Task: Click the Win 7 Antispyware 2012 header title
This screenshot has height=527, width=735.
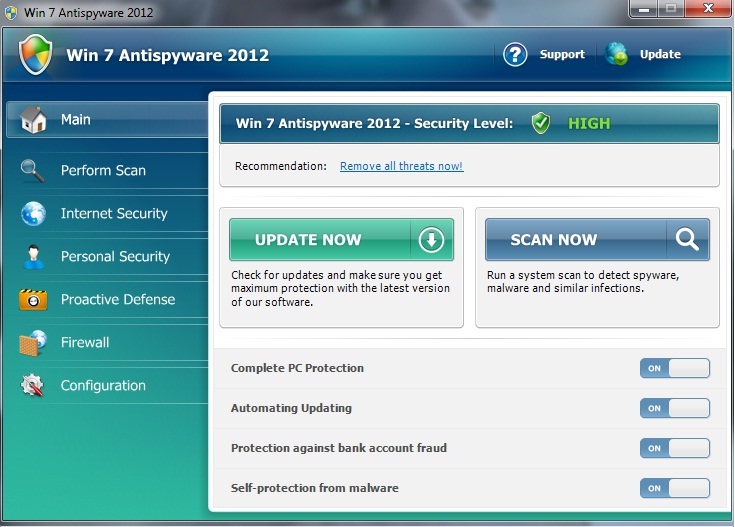Action: pyautogui.click(x=167, y=55)
